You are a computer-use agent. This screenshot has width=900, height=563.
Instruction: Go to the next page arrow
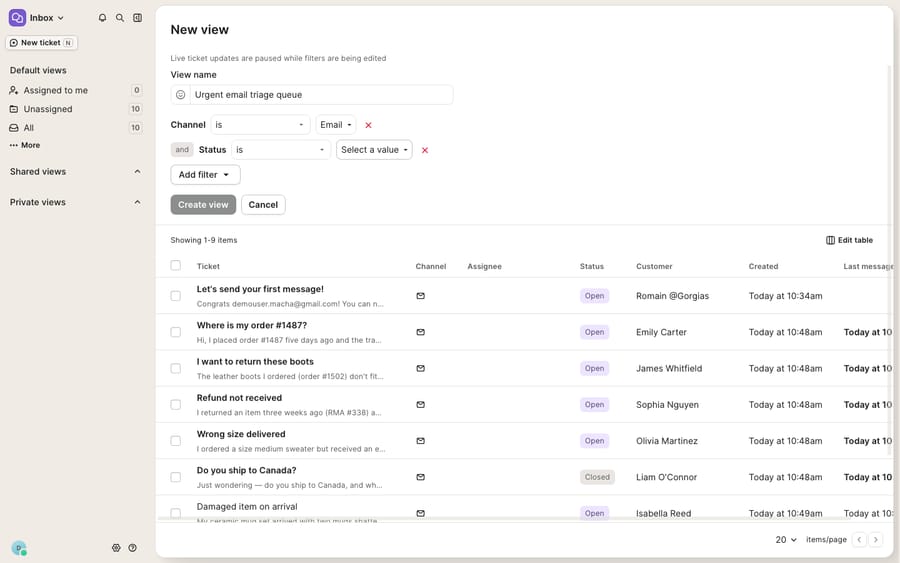[x=876, y=539]
